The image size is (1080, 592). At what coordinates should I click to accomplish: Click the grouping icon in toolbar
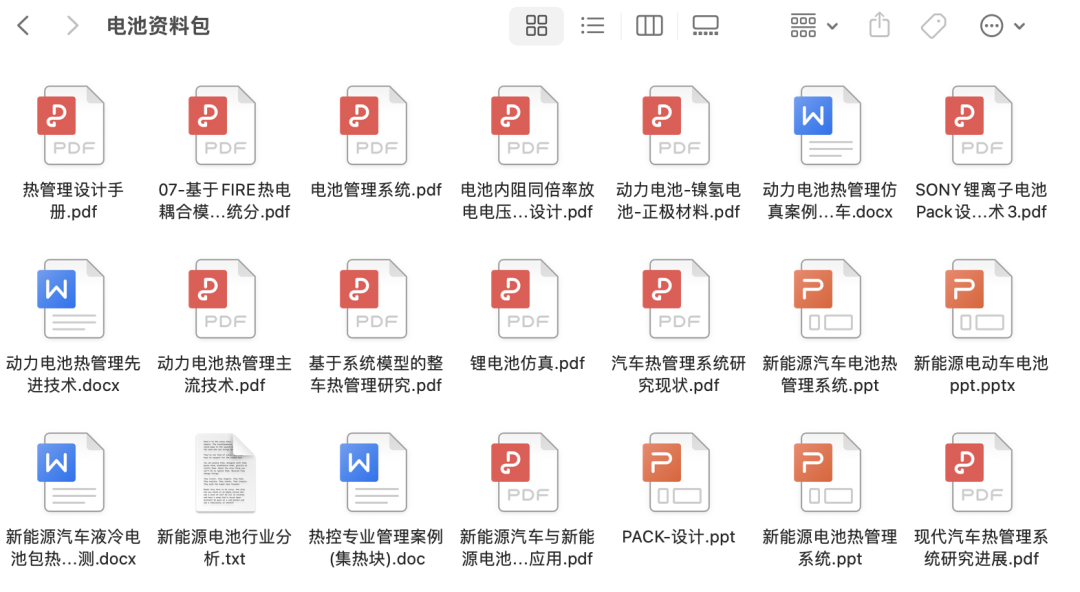pyautogui.click(x=803, y=25)
